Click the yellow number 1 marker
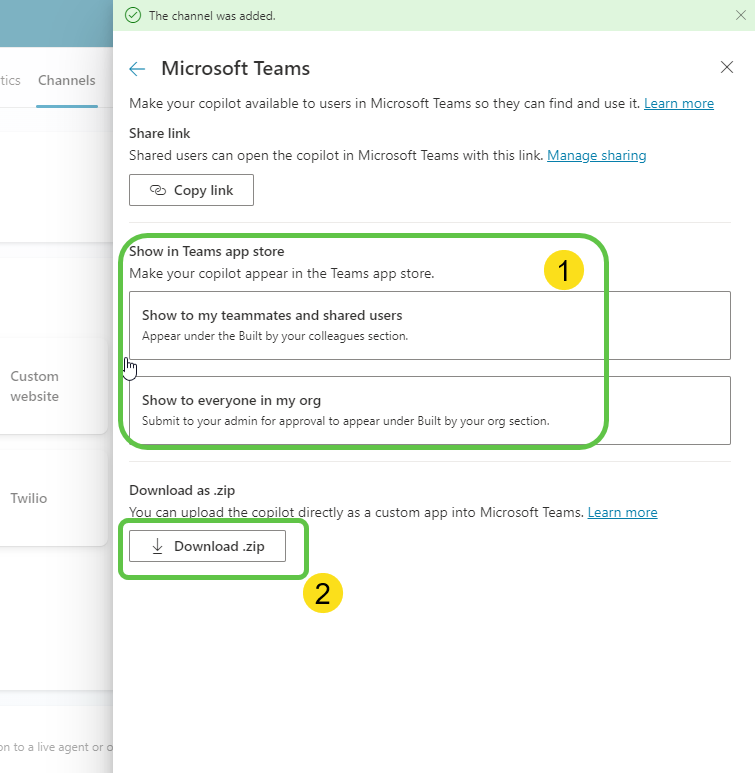 (562, 270)
